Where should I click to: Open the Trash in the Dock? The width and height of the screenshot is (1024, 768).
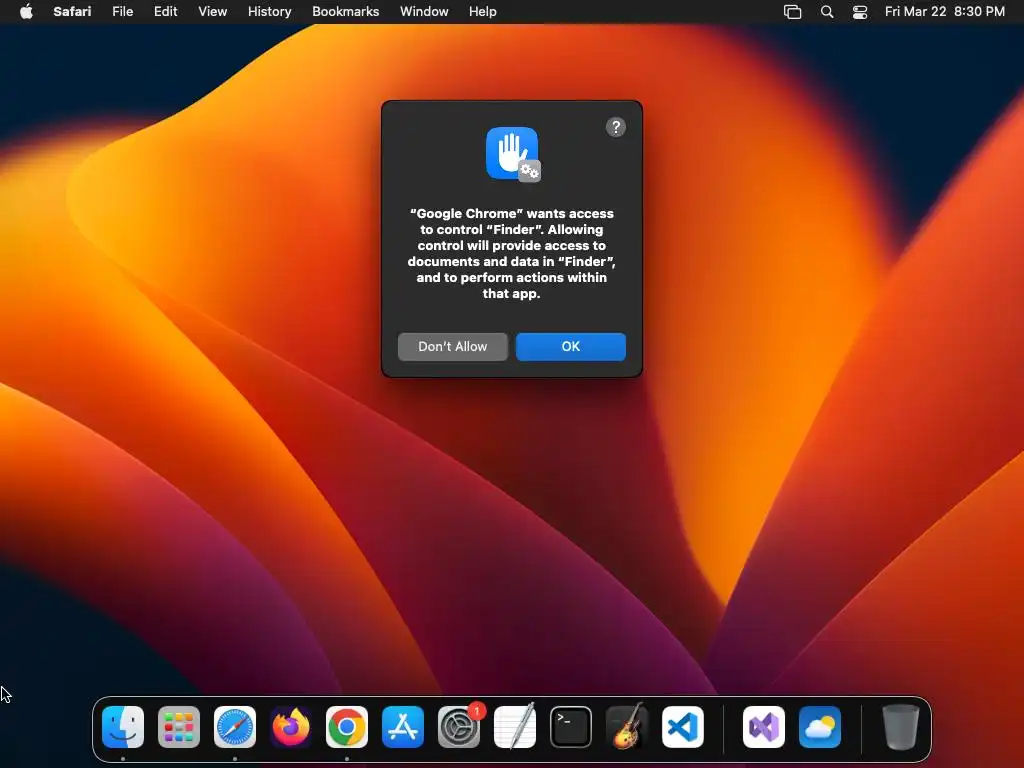coord(901,727)
